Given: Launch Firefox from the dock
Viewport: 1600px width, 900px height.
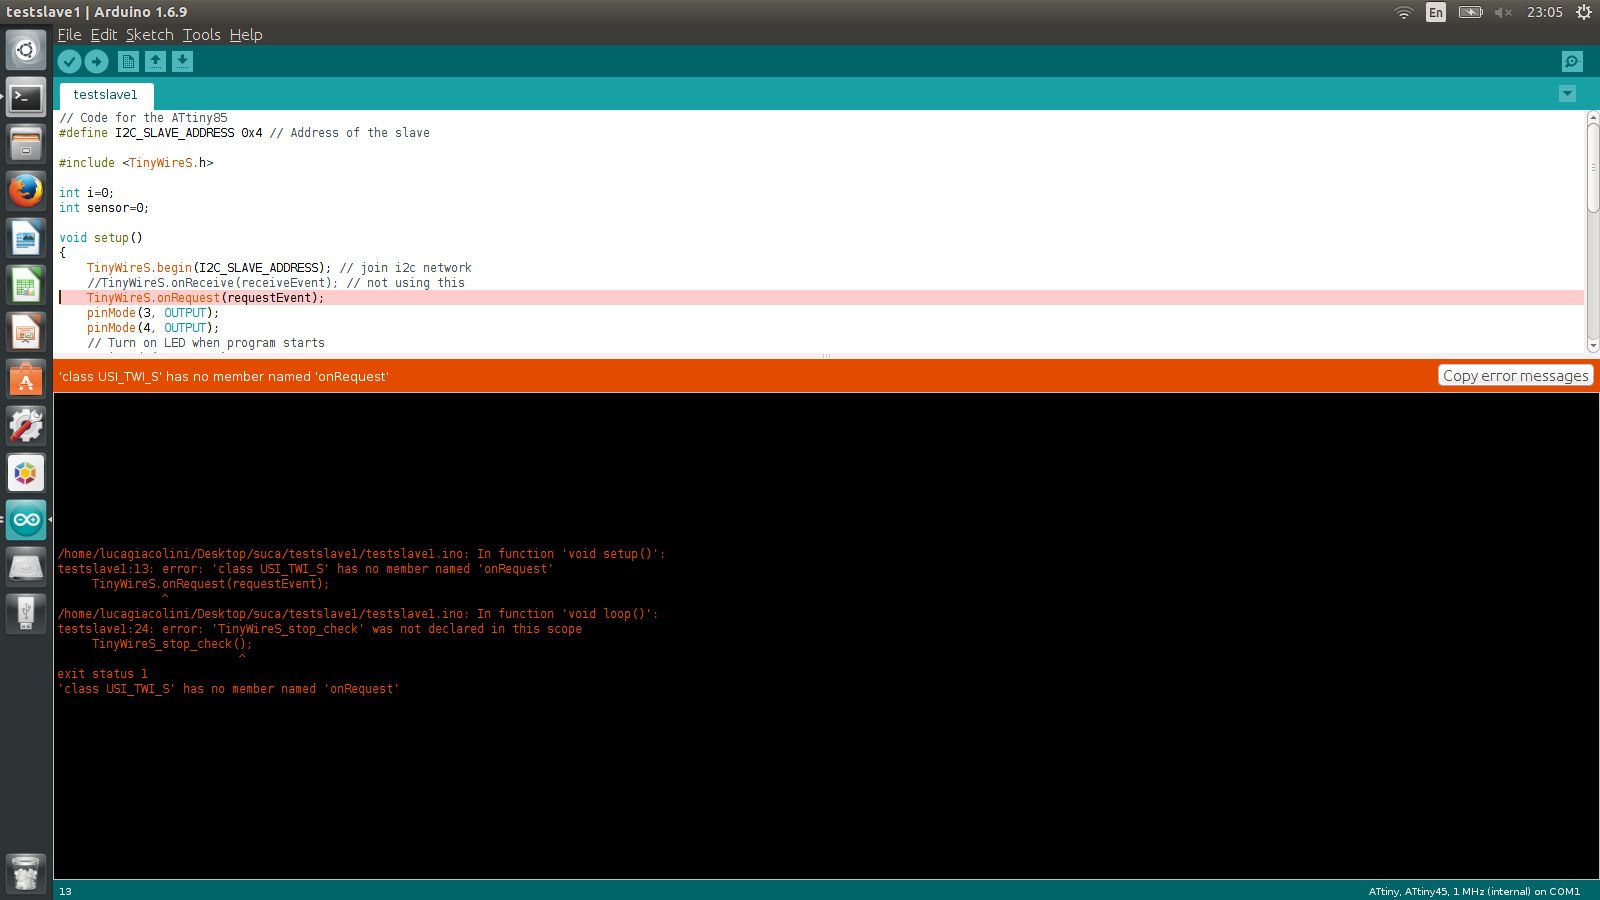Looking at the screenshot, I should pyautogui.click(x=26, y=191).
